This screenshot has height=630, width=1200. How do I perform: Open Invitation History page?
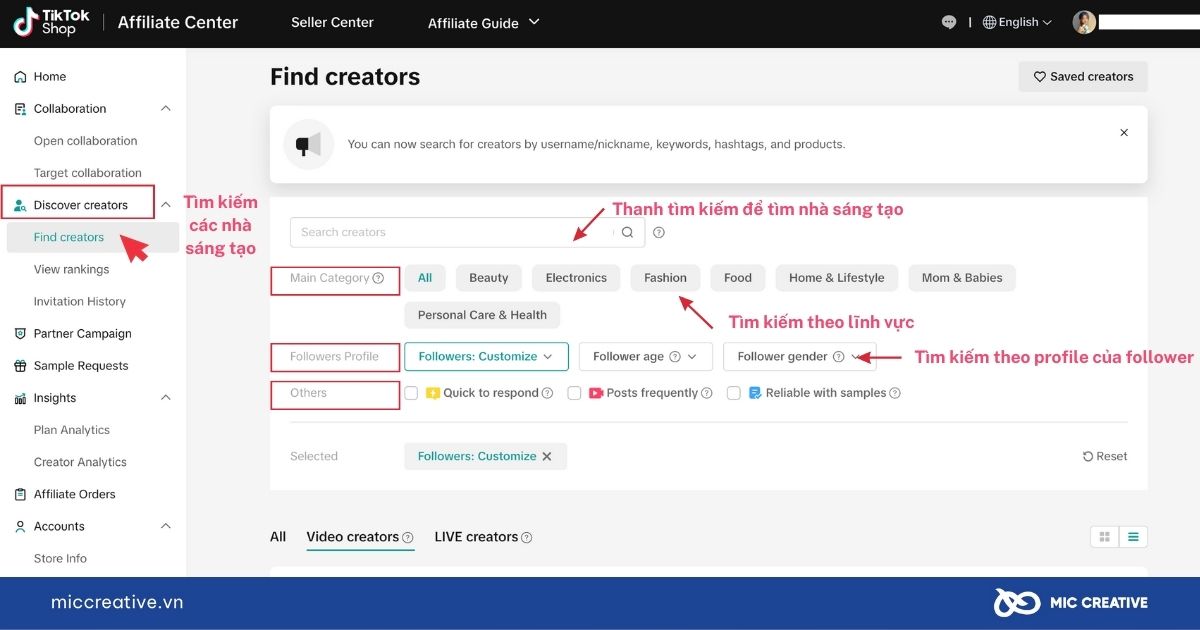80,301
